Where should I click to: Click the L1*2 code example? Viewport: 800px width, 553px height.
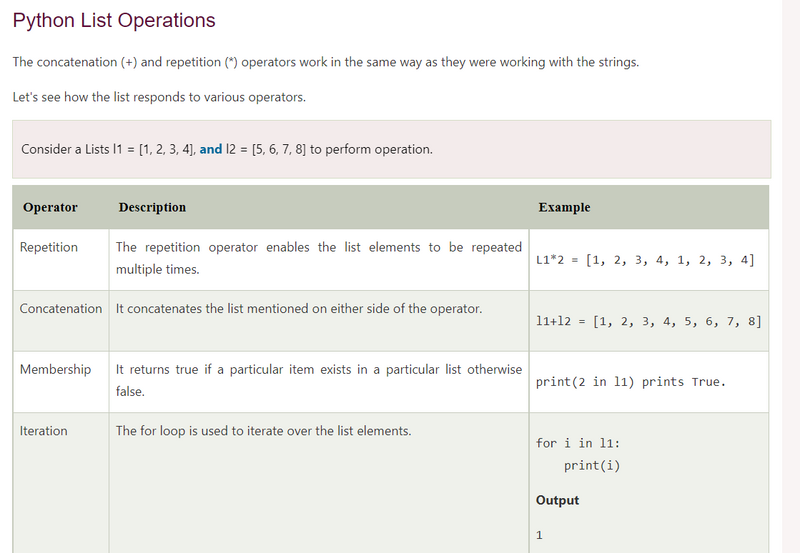tap(645, 260)
